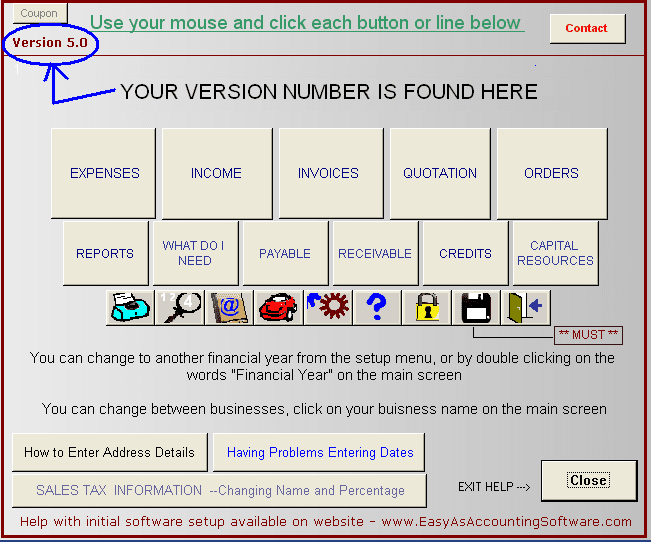The width and height of the screenshot is (651, 542).
Task: Select the INVOICES button
Action: pyautogui.click(x=328, y=173)
